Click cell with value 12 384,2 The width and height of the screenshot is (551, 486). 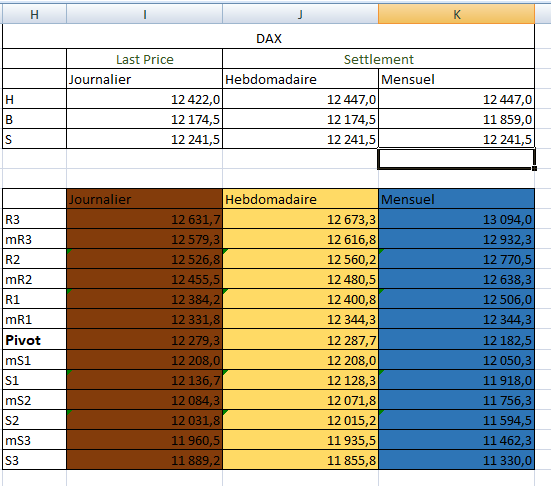[144, 299]
